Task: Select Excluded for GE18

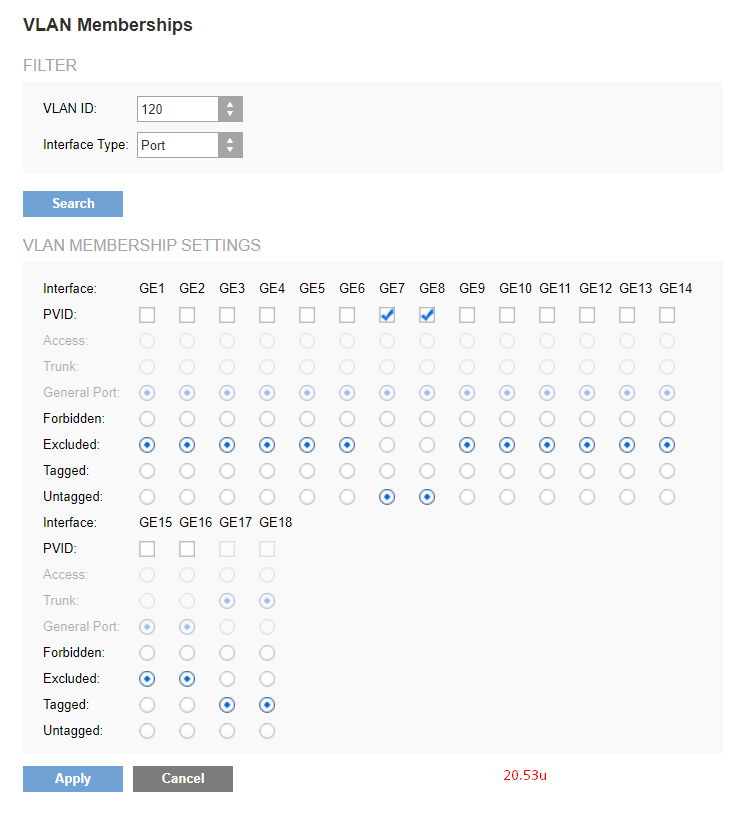Action: point(267,678)
